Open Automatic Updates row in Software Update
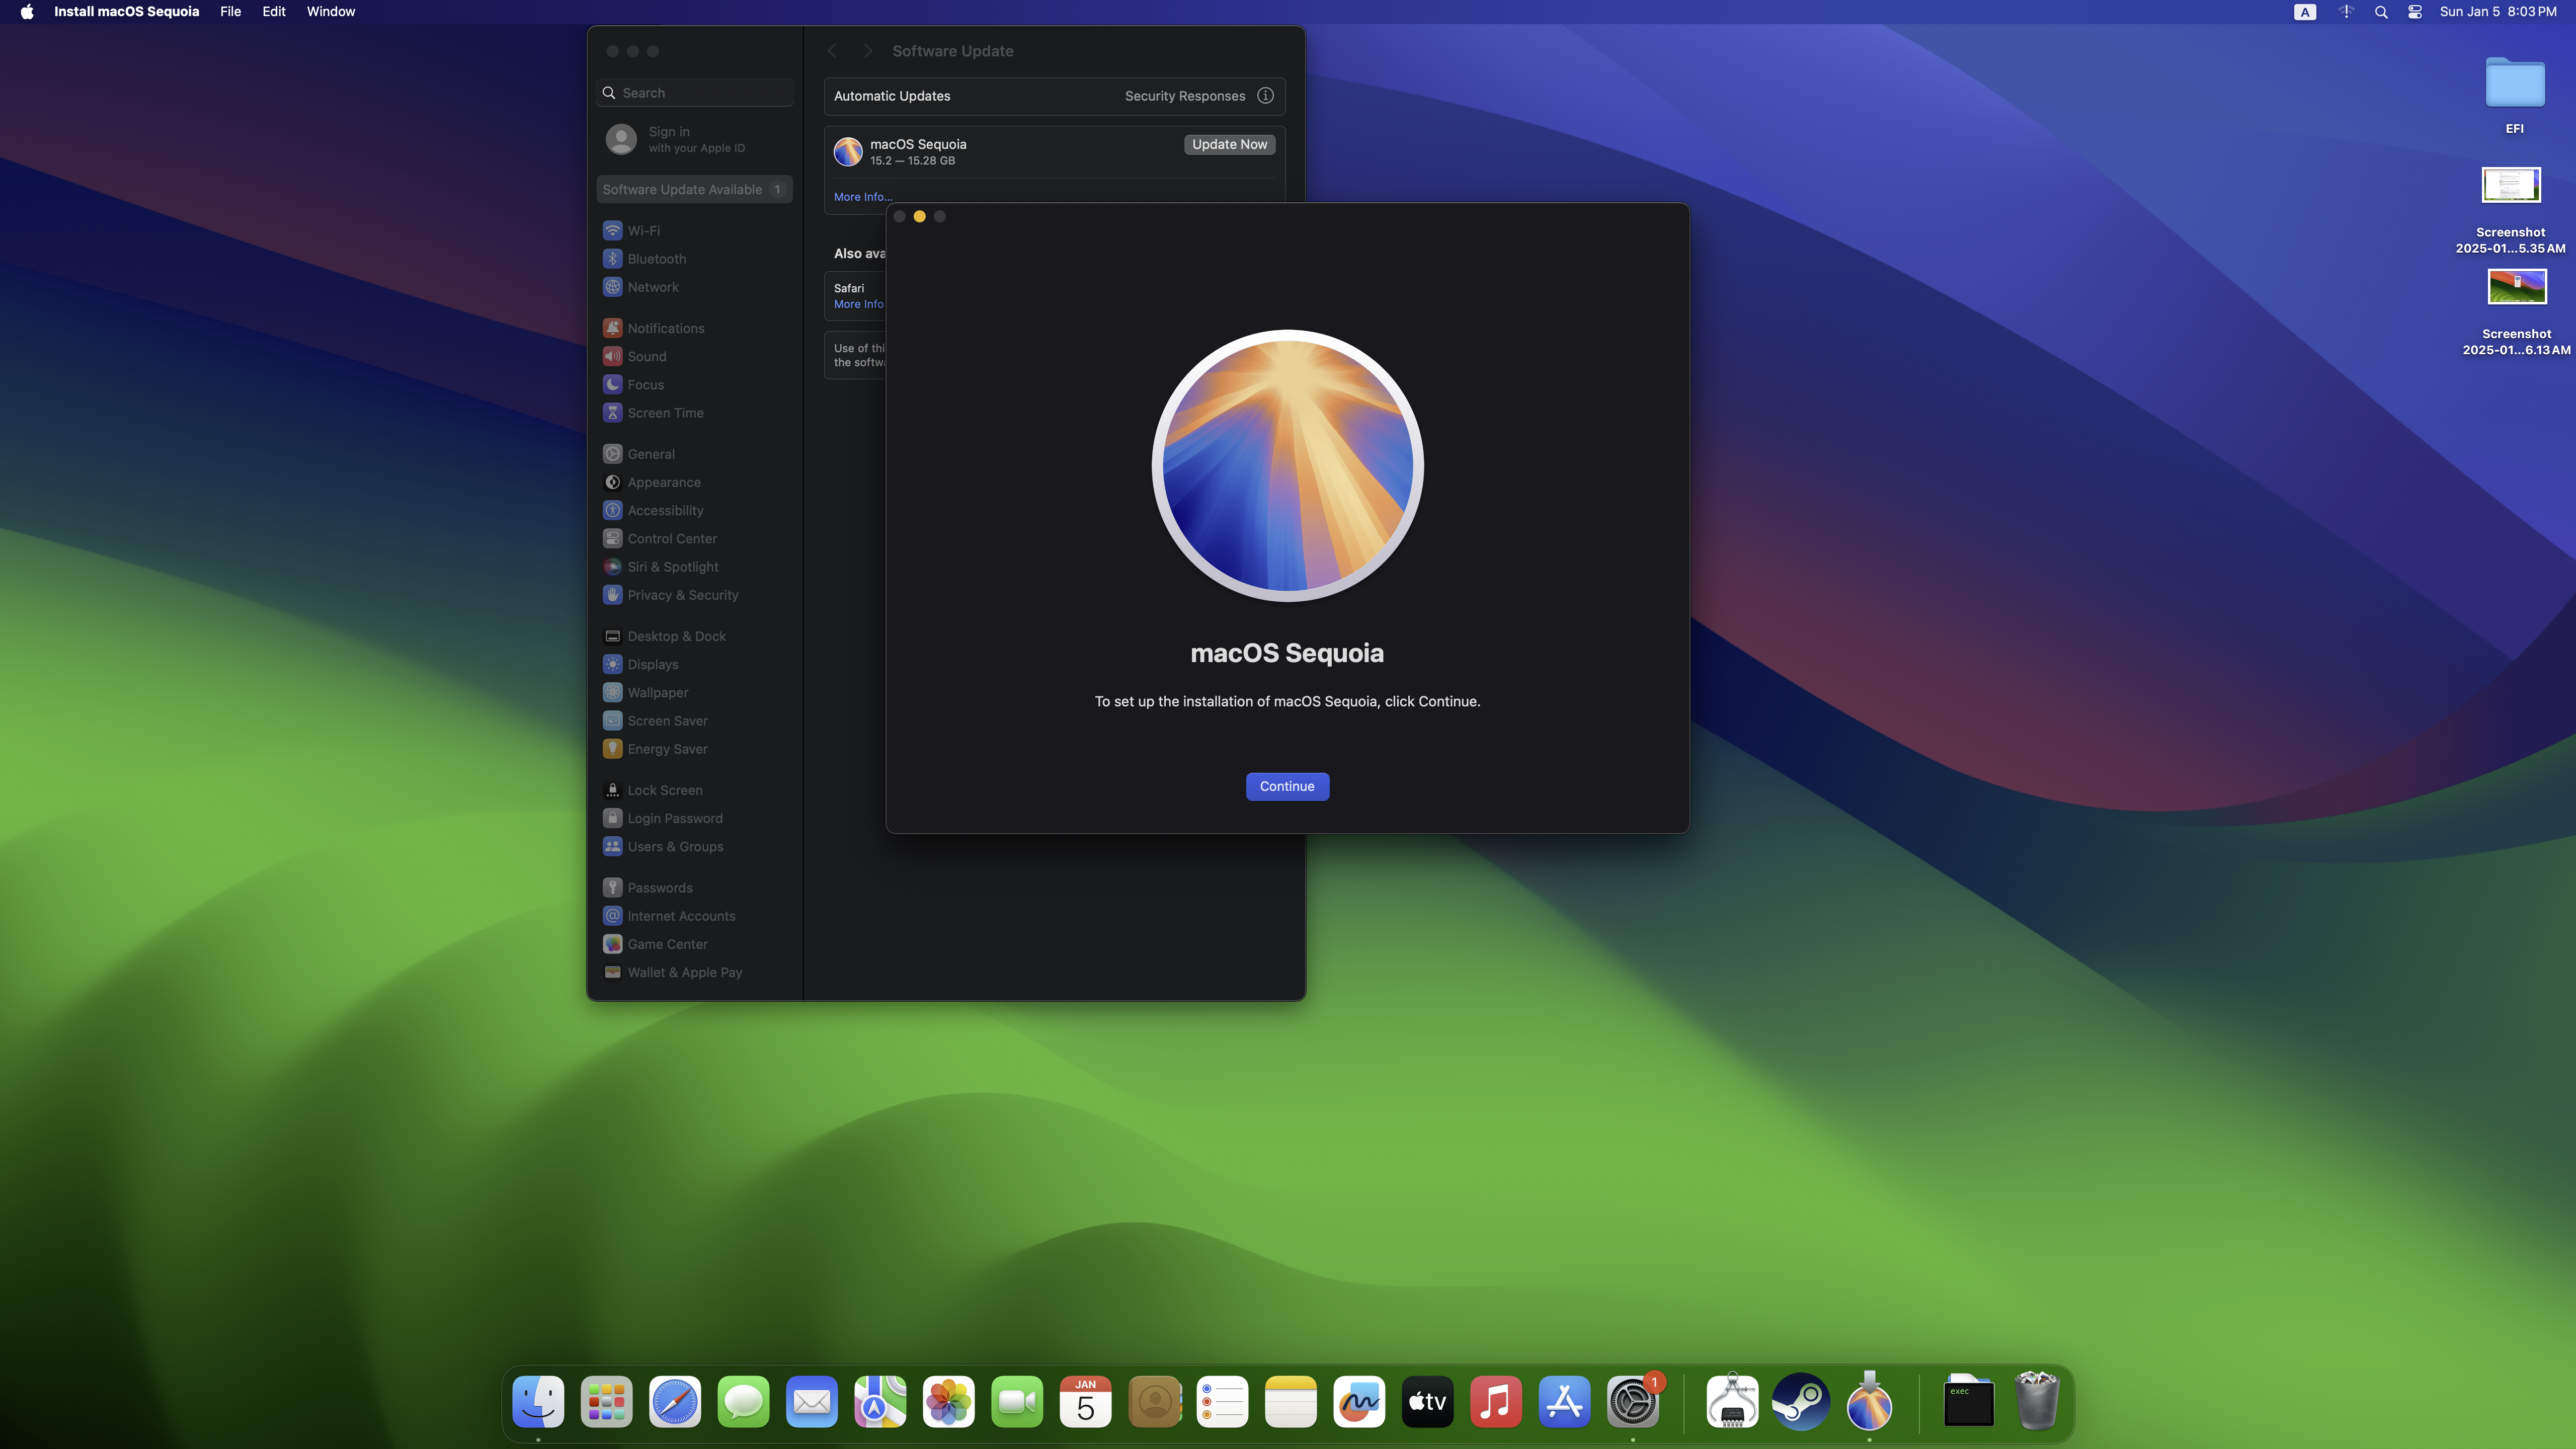2576x1449 pixels. pos(1054,96)
